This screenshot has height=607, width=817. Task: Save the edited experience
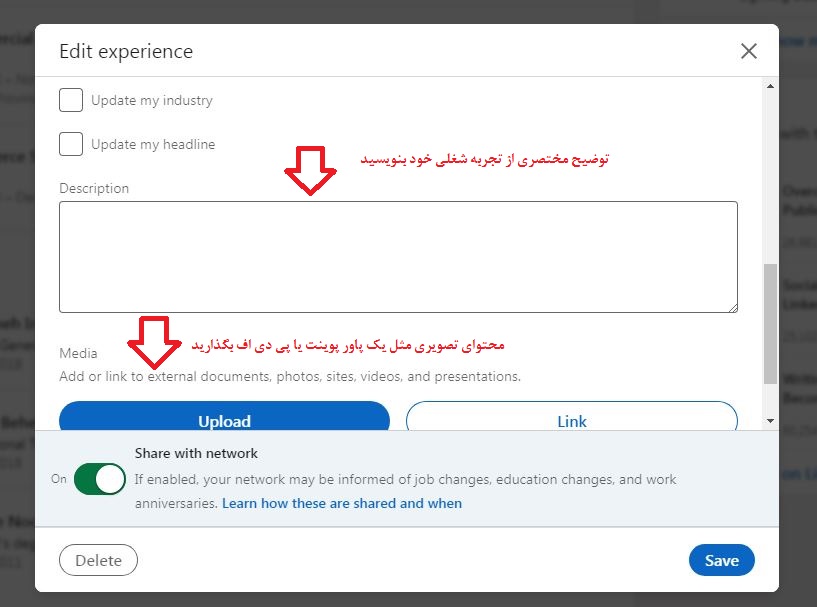[722, 560]
